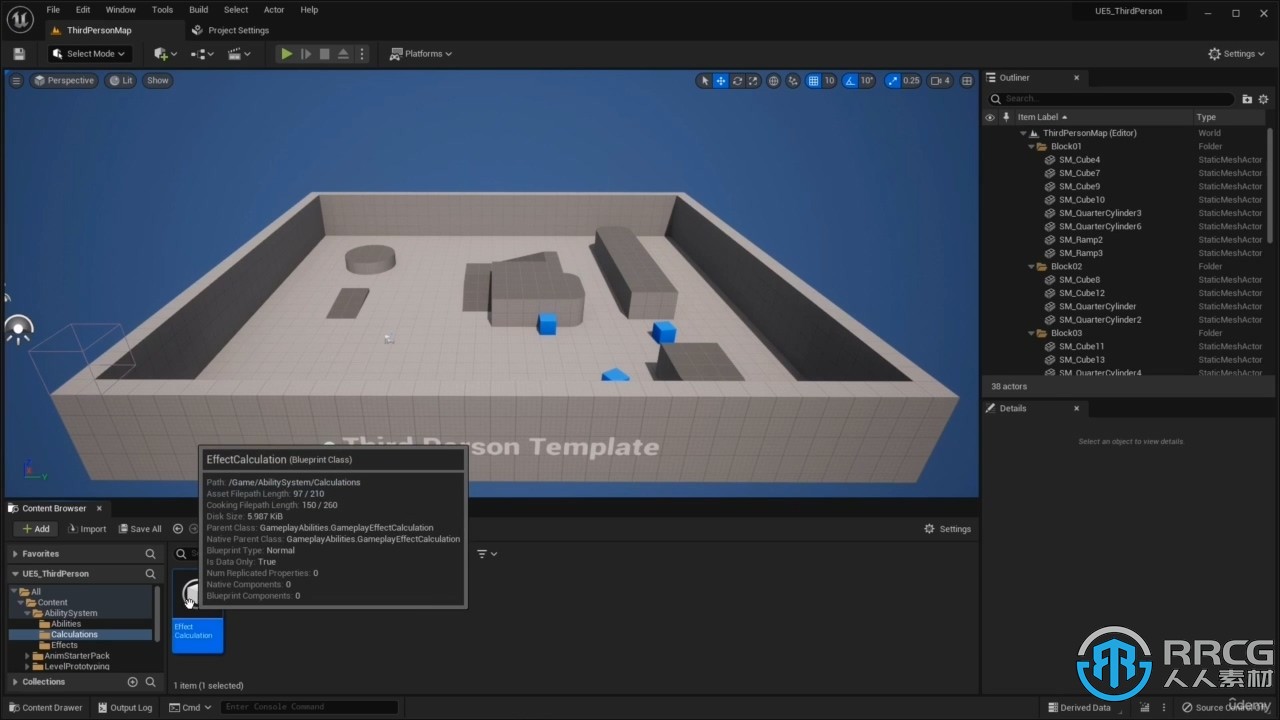Click the add content quick icon in toolbar
1280x720 pixels.
165,54
